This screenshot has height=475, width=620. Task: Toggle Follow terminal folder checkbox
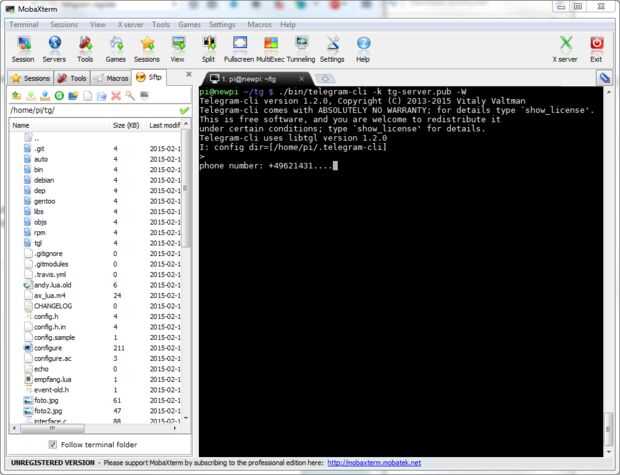click(53, 445)
